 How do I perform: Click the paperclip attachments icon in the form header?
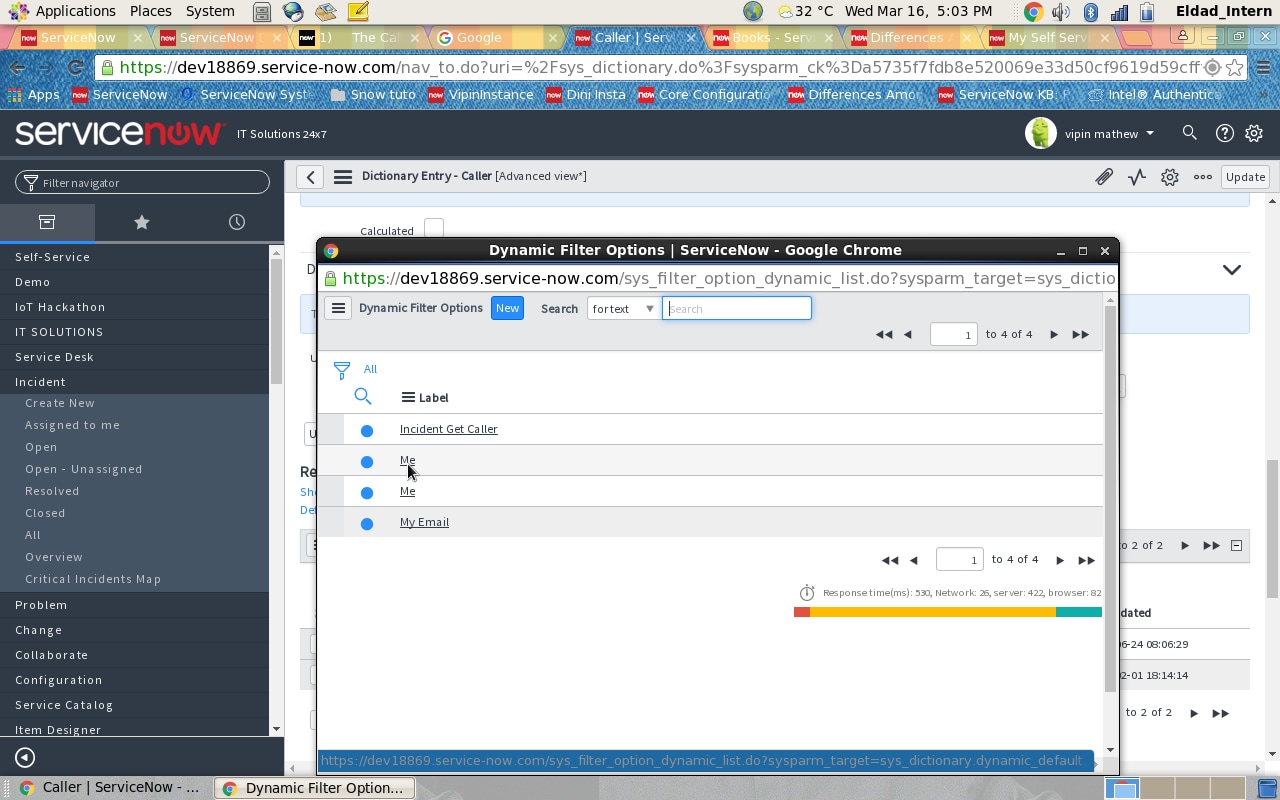point(1104,177)
